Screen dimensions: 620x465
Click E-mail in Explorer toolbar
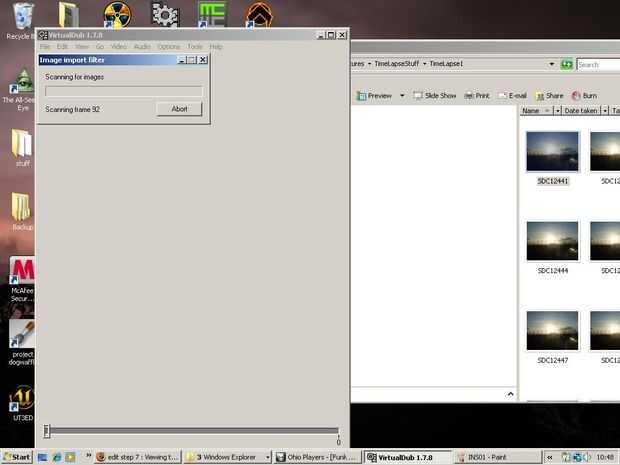click(x=513, y=96)
